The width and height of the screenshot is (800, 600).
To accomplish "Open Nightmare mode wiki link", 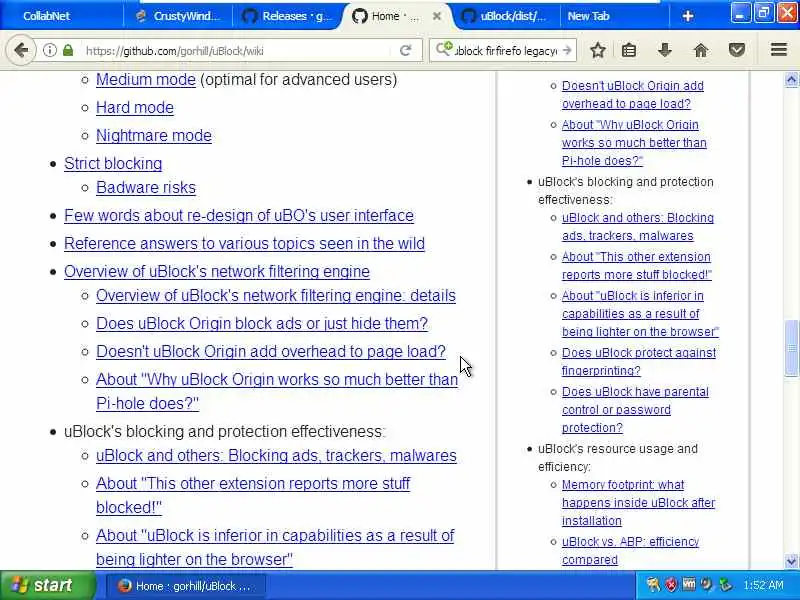I will pos(154,136).
